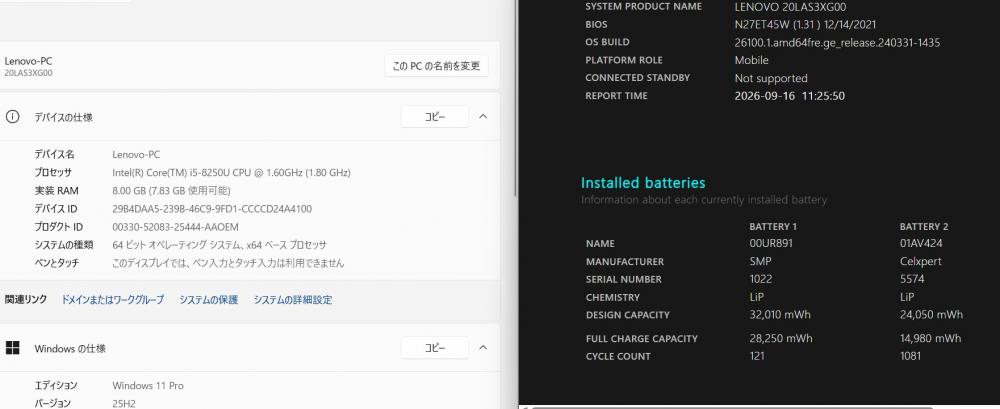The height and width of the screenshot is (409, 1000).
Task: Copy device specifications with コピー button
Action: [435, 117]
